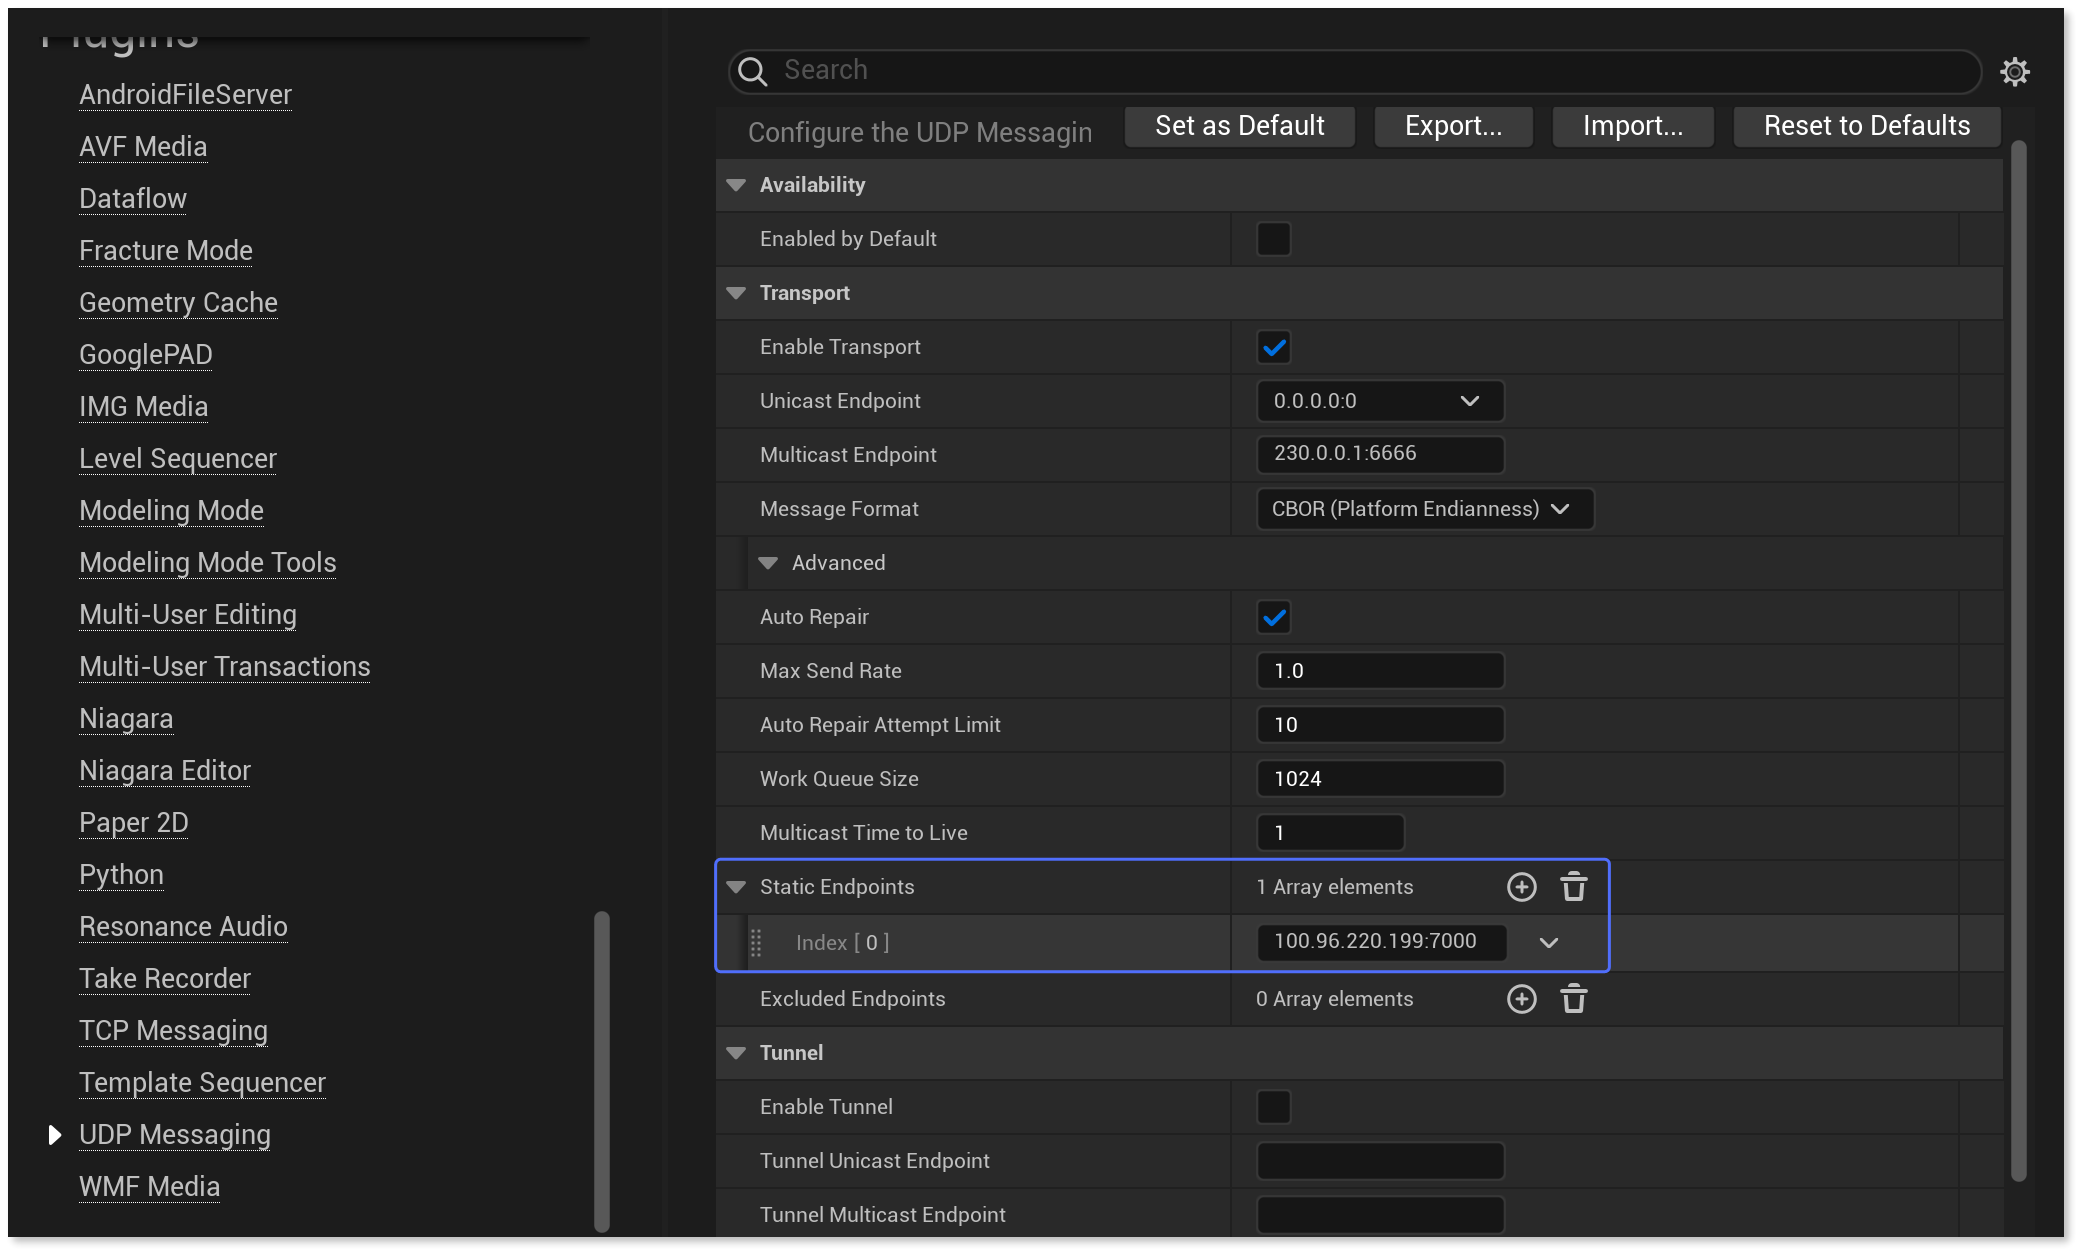This screenshot has width=2077, height=1250.
Task: Expand the UDP Messaging plugin entry
Action: tap(55, 1134)
